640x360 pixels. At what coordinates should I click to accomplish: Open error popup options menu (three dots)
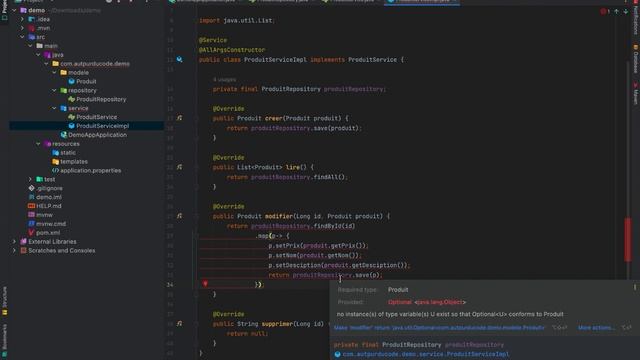pos(635,287)
